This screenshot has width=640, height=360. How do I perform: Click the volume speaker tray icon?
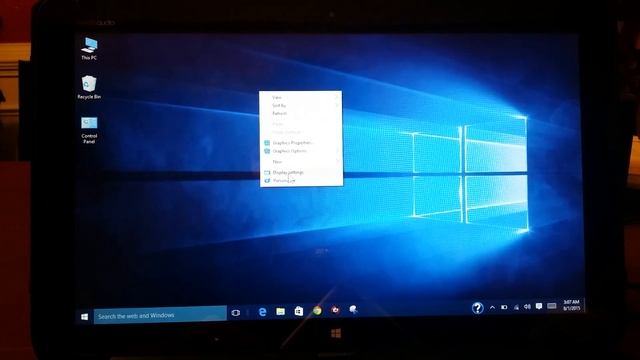tap(527, 307)
